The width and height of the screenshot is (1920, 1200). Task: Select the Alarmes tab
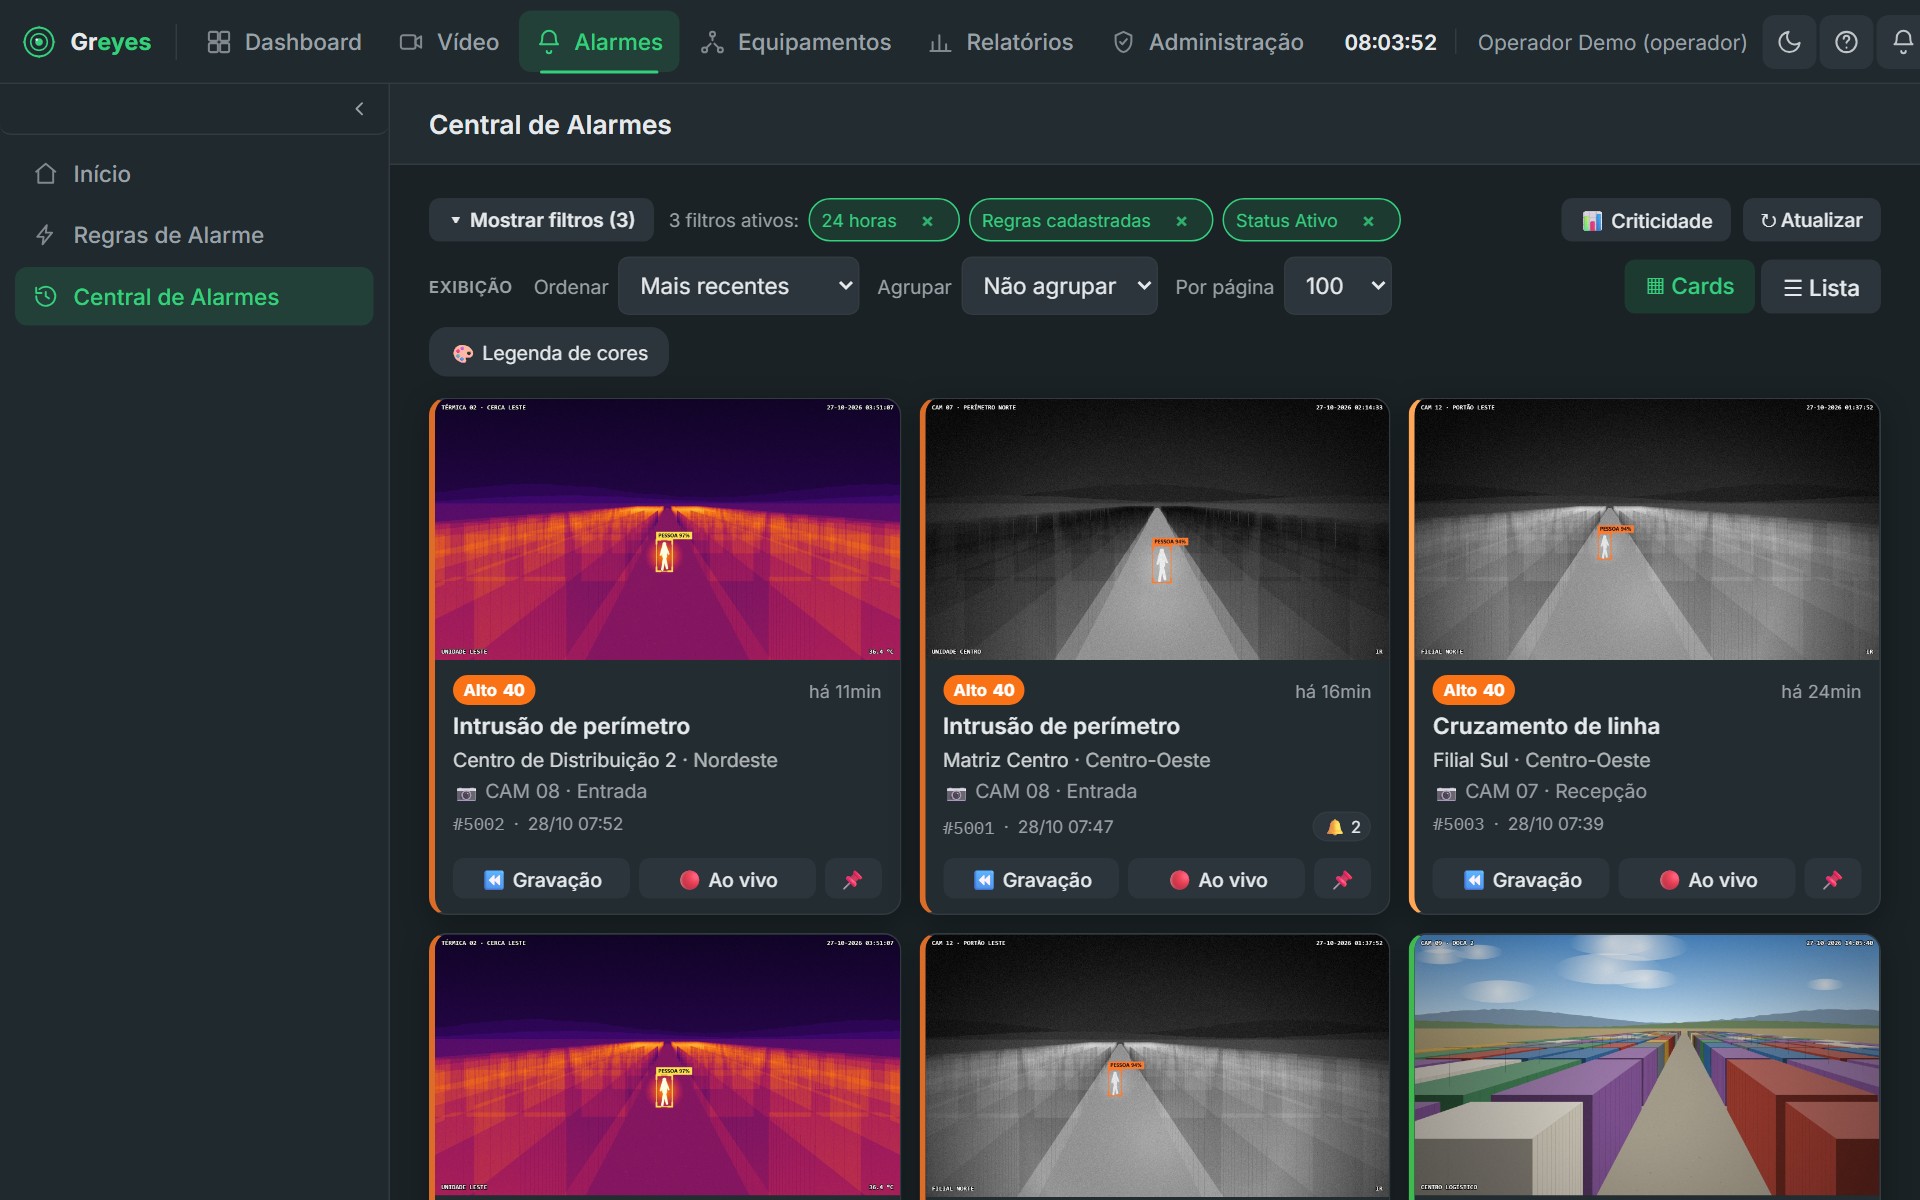[x=599, y=42]
